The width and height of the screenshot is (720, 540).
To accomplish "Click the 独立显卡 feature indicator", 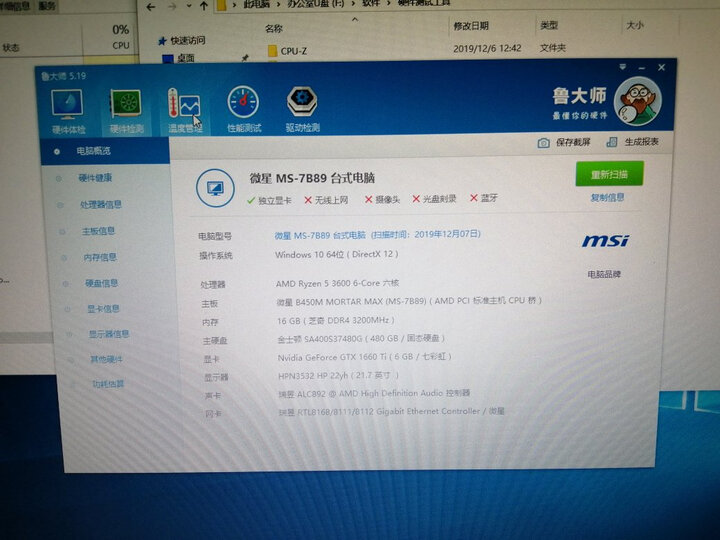I will pyautogui.click(x=269, y=200).
